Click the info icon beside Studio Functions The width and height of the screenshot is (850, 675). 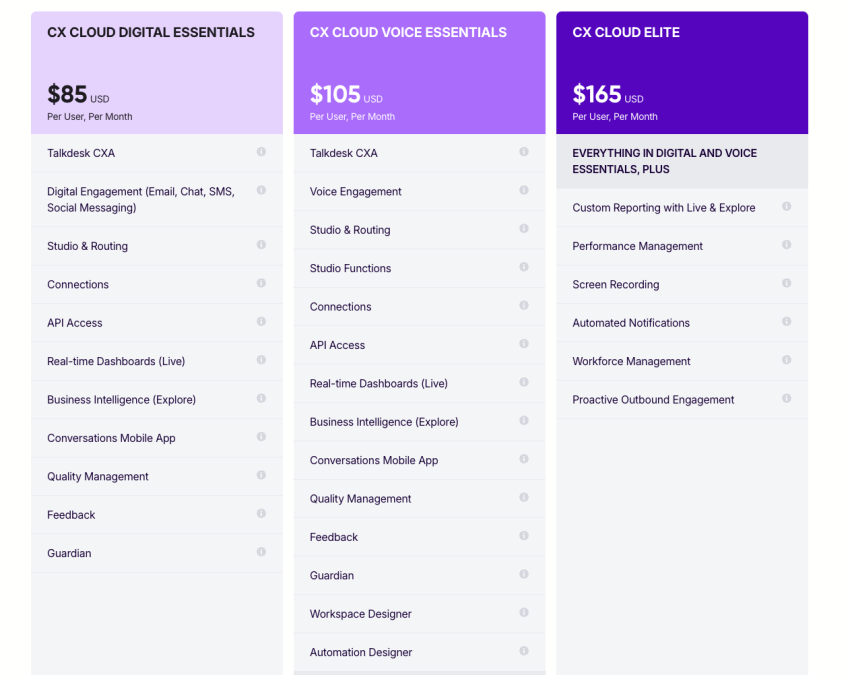point(524,268)
